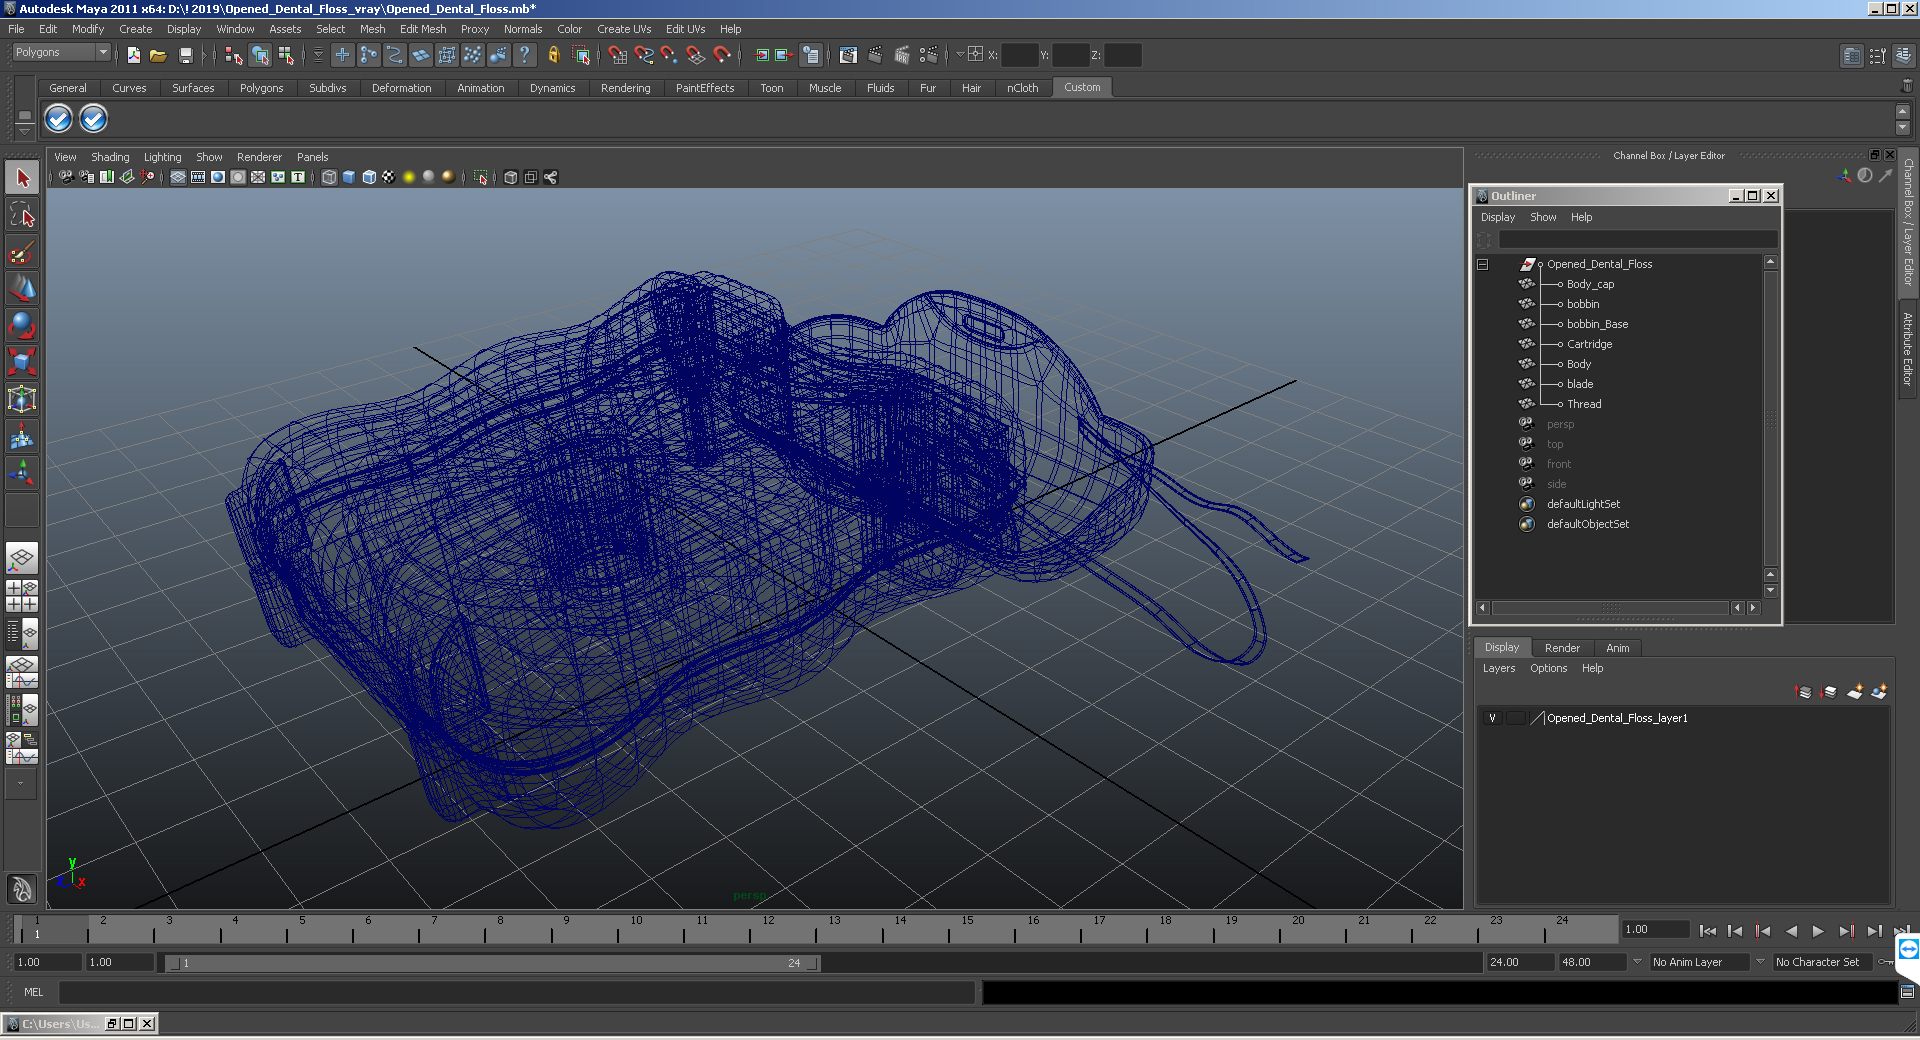The height and width of the screenshot is (1040, 1920).
Task: Click the Select camera icon in viewport toolbar
Action: click(66, 177)
